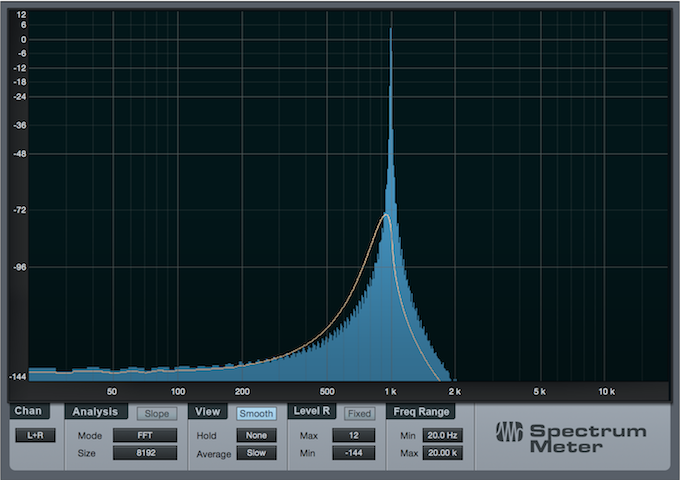Click the Level Min value field -144

pos(353,453)
